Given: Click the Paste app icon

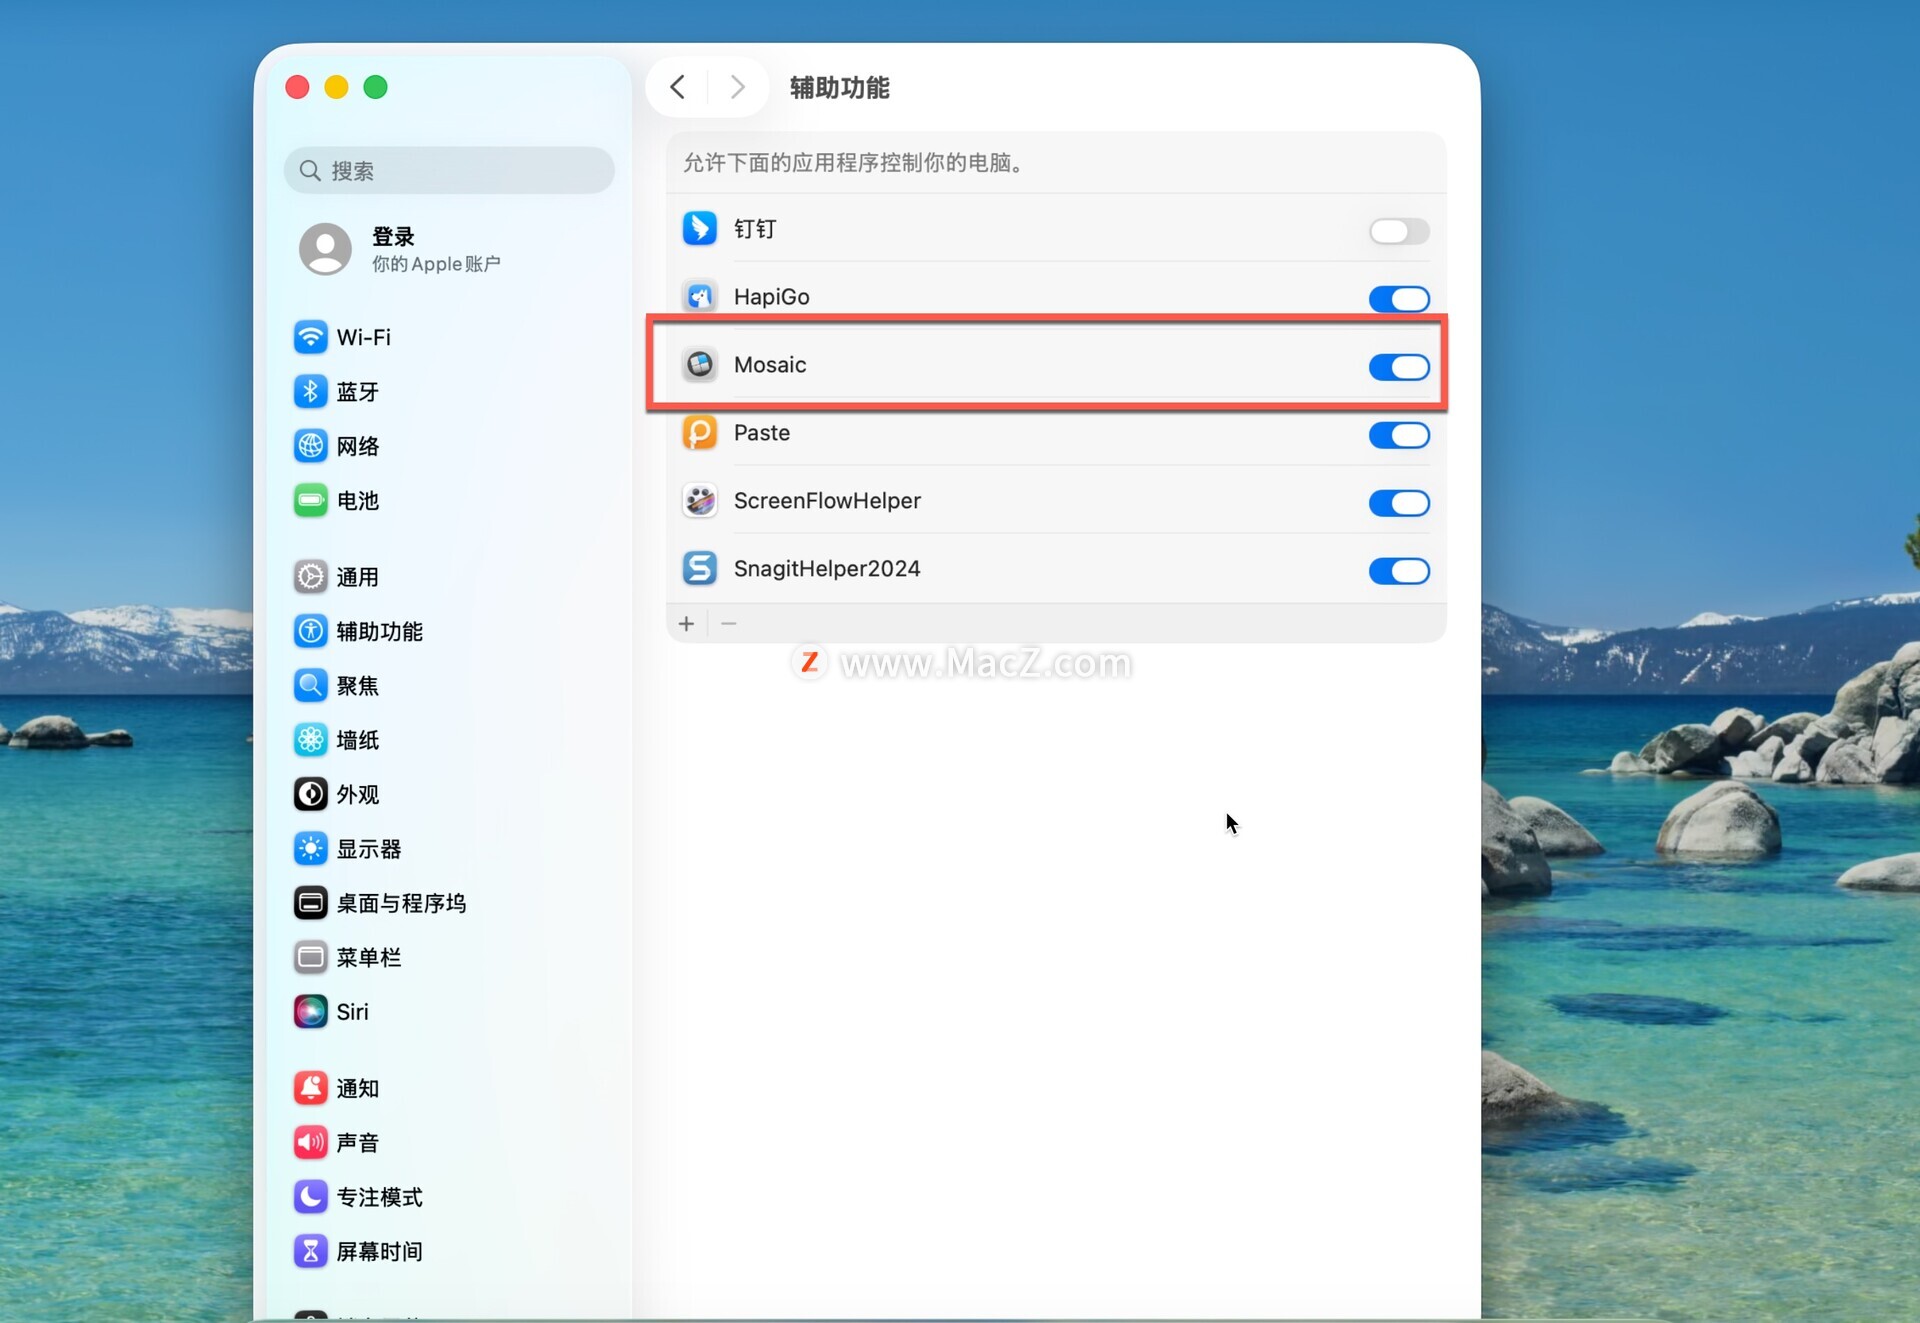Looking at the screenshot, I should [x=699, y=433].
